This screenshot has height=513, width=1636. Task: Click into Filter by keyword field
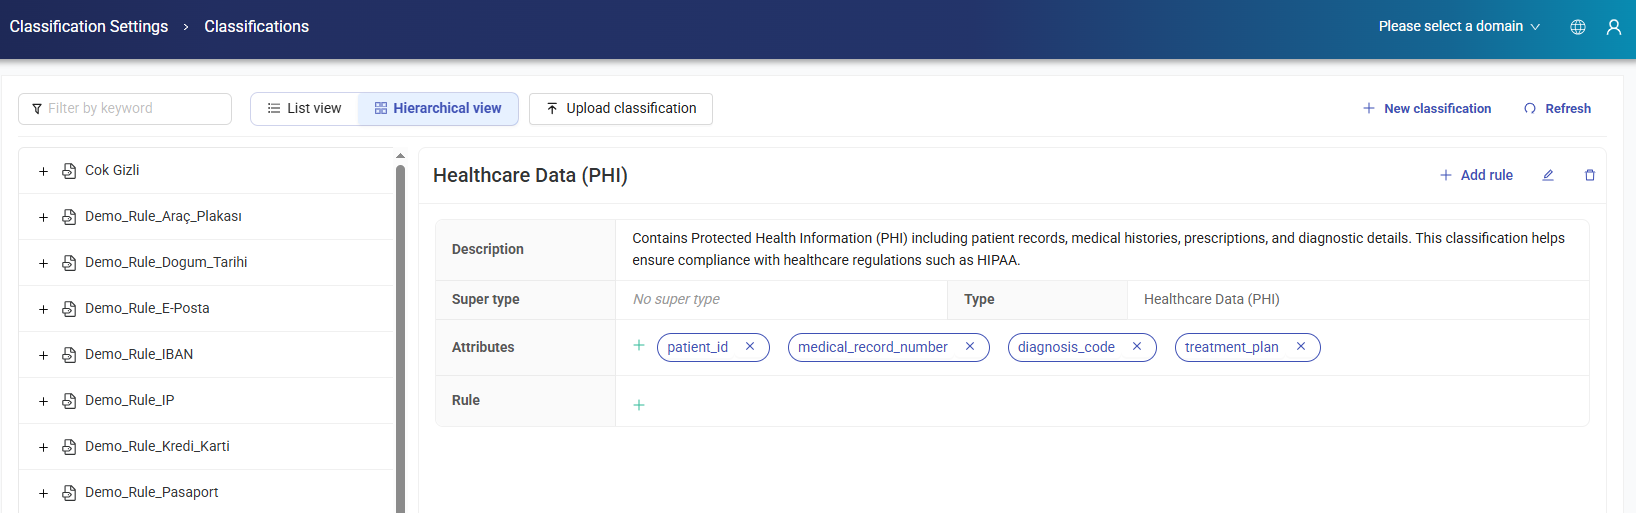(125, 109)
